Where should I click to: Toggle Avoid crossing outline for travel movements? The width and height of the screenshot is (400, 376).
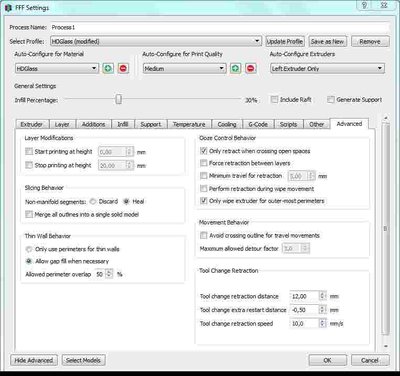point(203,235)
